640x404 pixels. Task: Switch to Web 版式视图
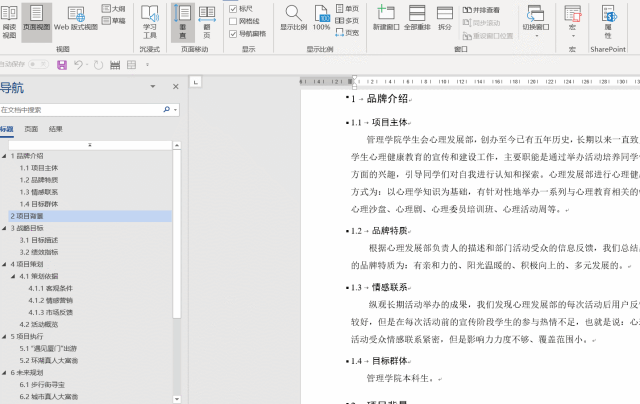pyautogui.click(x=76, y=19)
